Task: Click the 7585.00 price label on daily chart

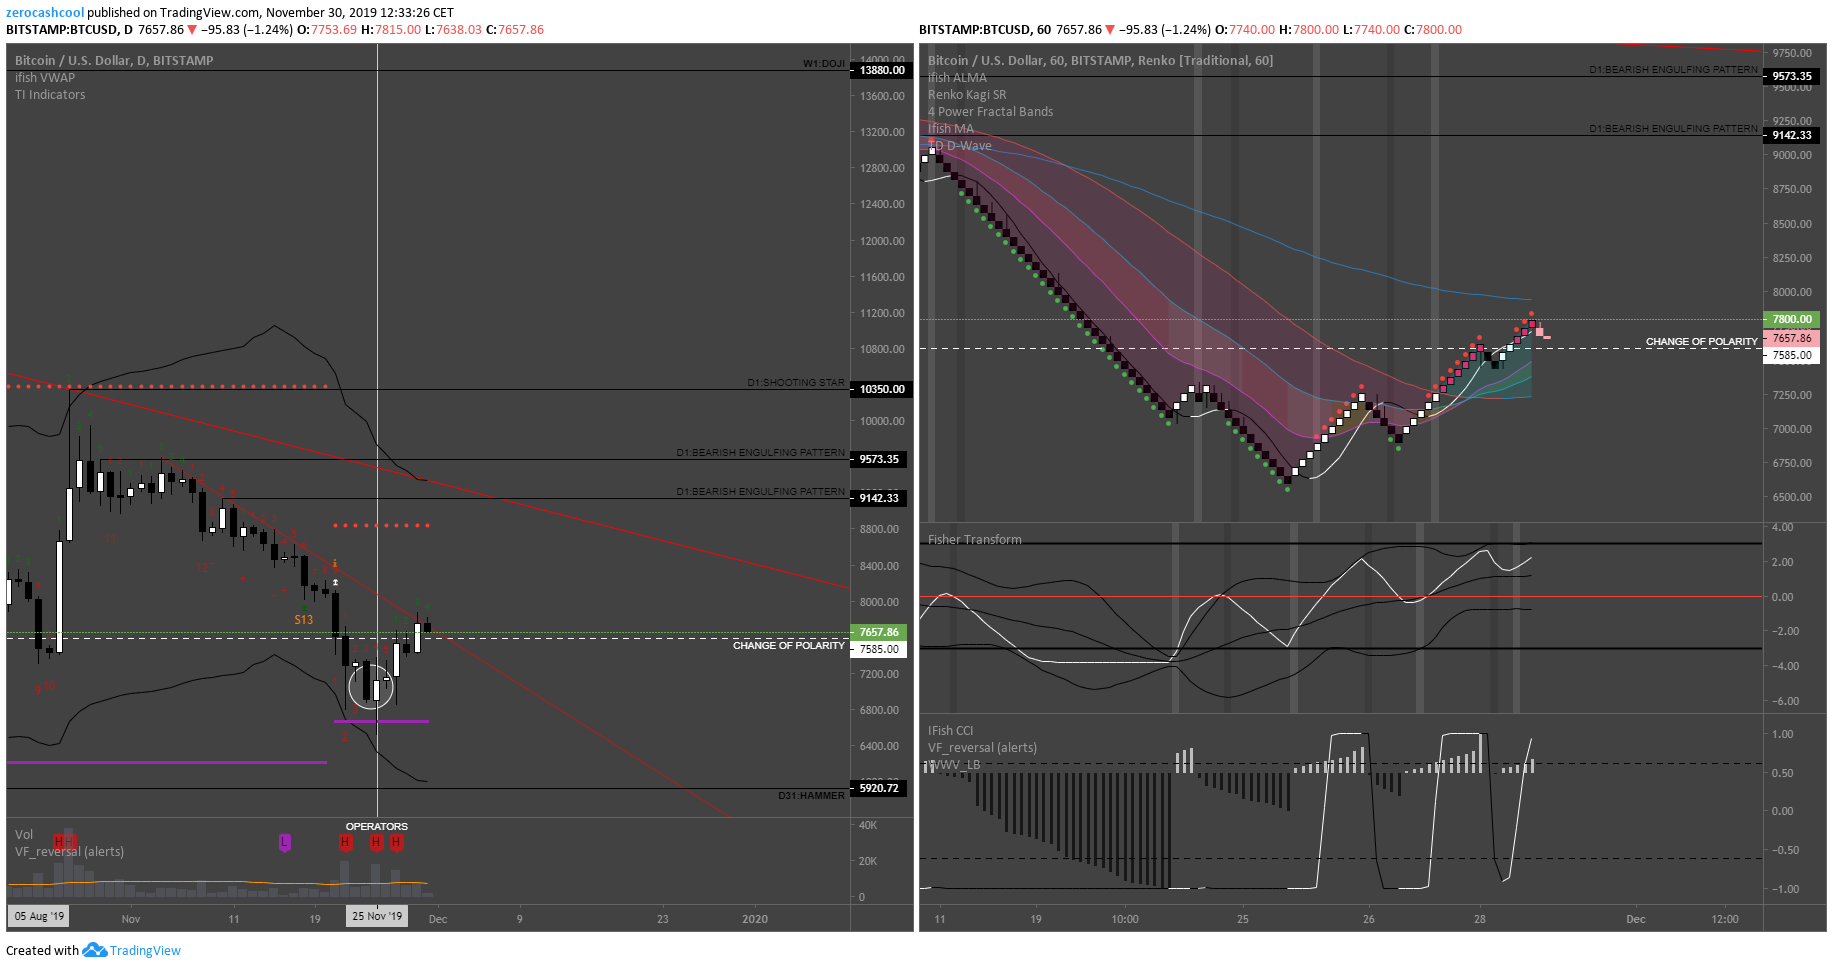Action: (878, 649)
